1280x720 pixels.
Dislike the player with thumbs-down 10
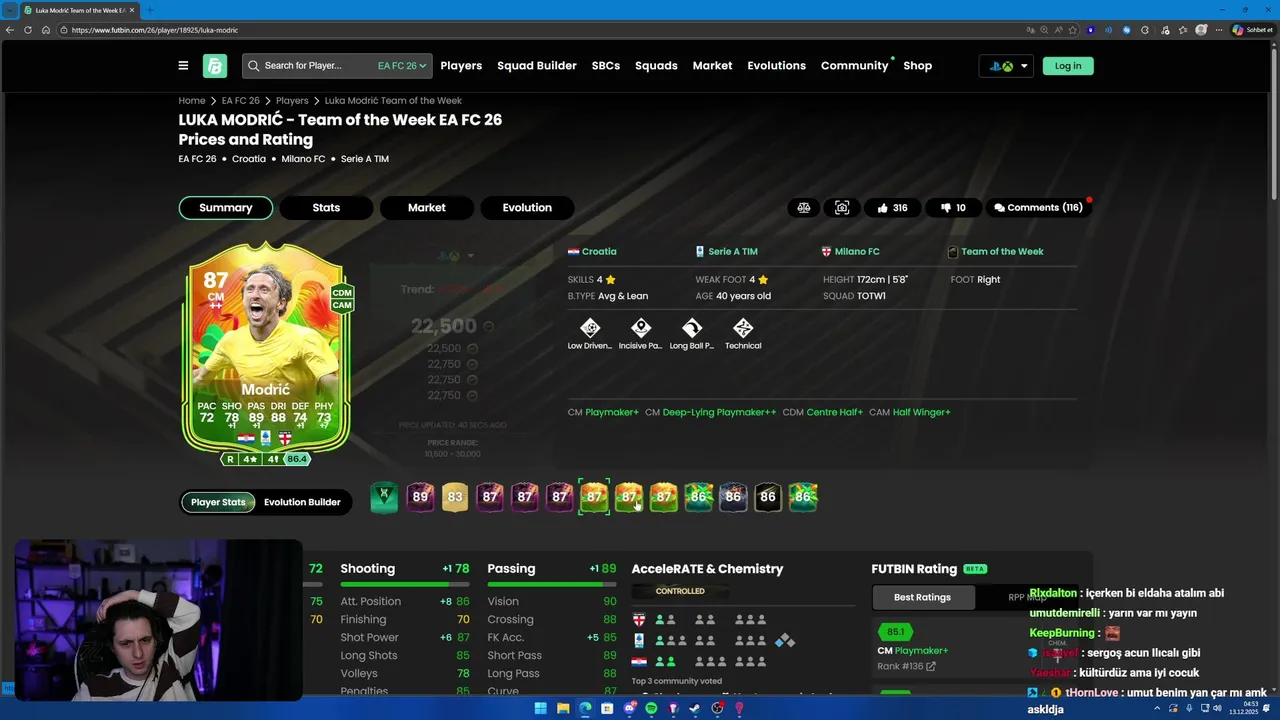click(x=953, y=208)
